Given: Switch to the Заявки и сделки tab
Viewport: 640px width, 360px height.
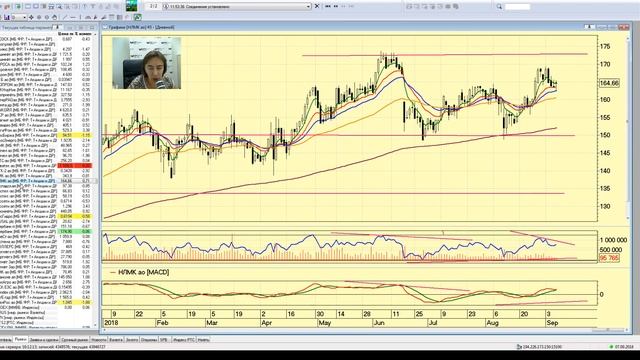Looking at the screenshot, I should tap(44, 340).
